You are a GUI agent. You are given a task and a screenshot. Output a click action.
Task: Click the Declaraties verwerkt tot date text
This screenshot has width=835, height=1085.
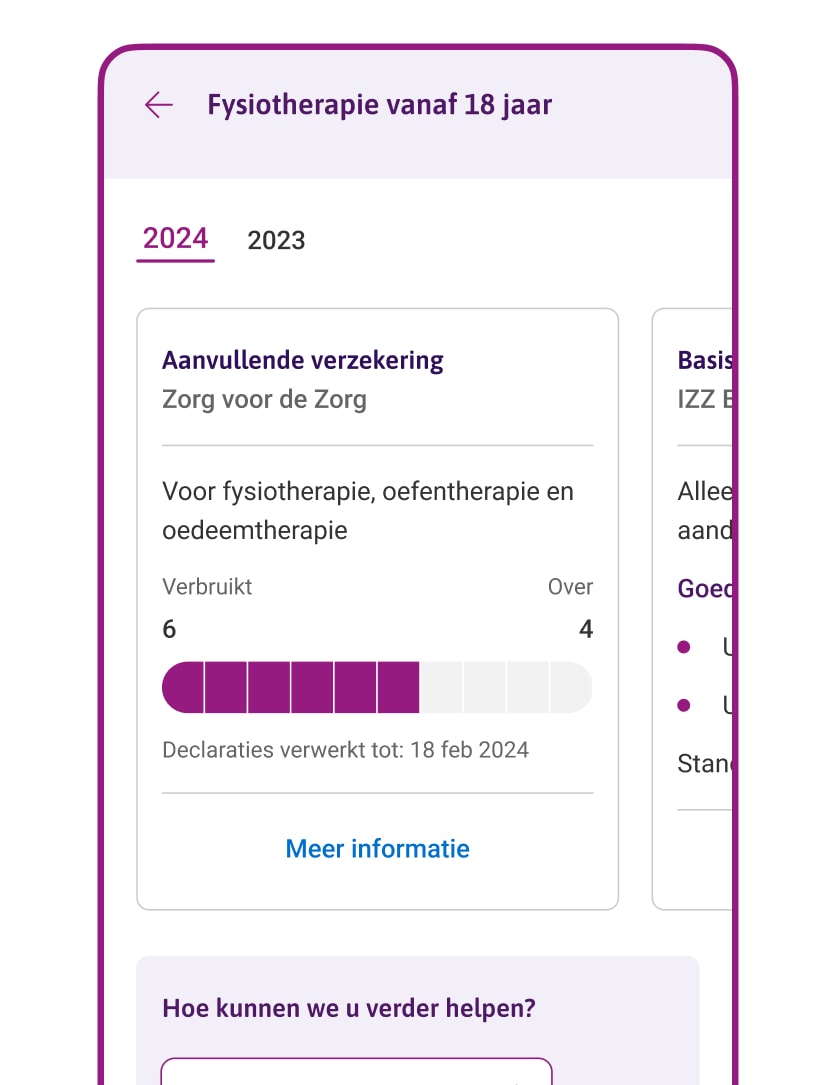(x=345, y=750)
